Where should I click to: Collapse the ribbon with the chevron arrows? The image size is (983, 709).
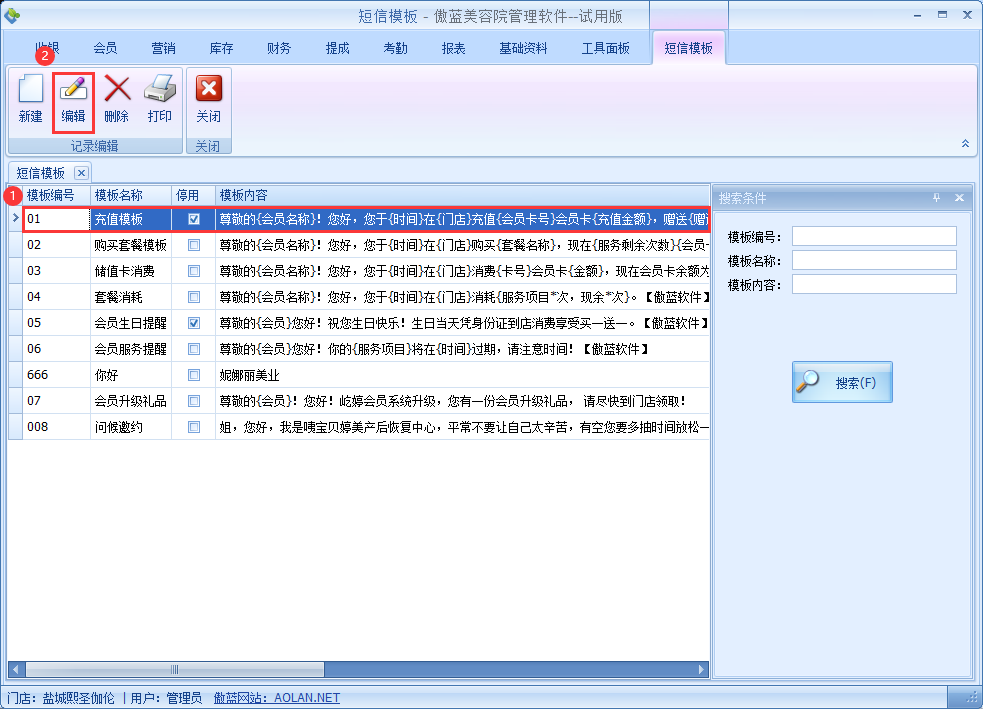pyautogui.click(x=965, y=144)
